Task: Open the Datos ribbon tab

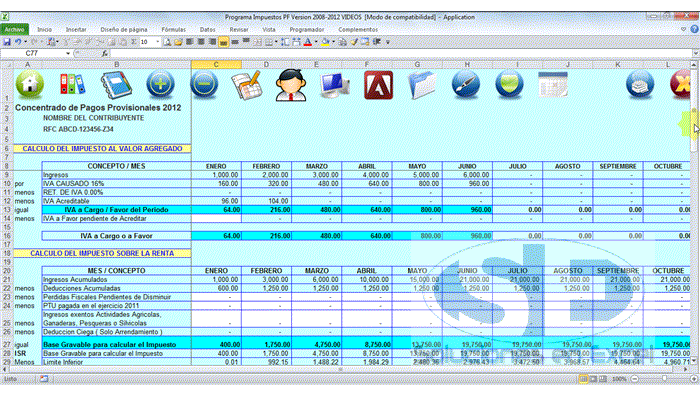Action: tap(208, 29)
